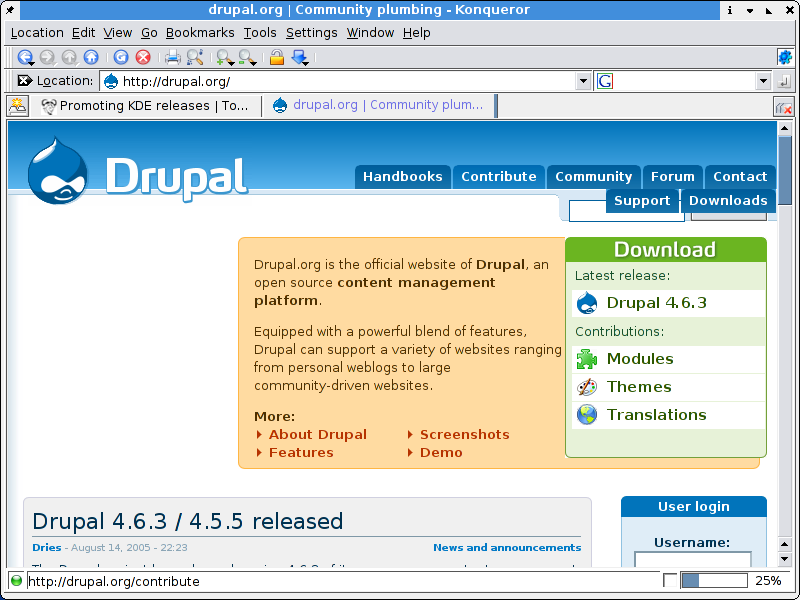Print the page with the printer icon

click(x=172, y=57)
